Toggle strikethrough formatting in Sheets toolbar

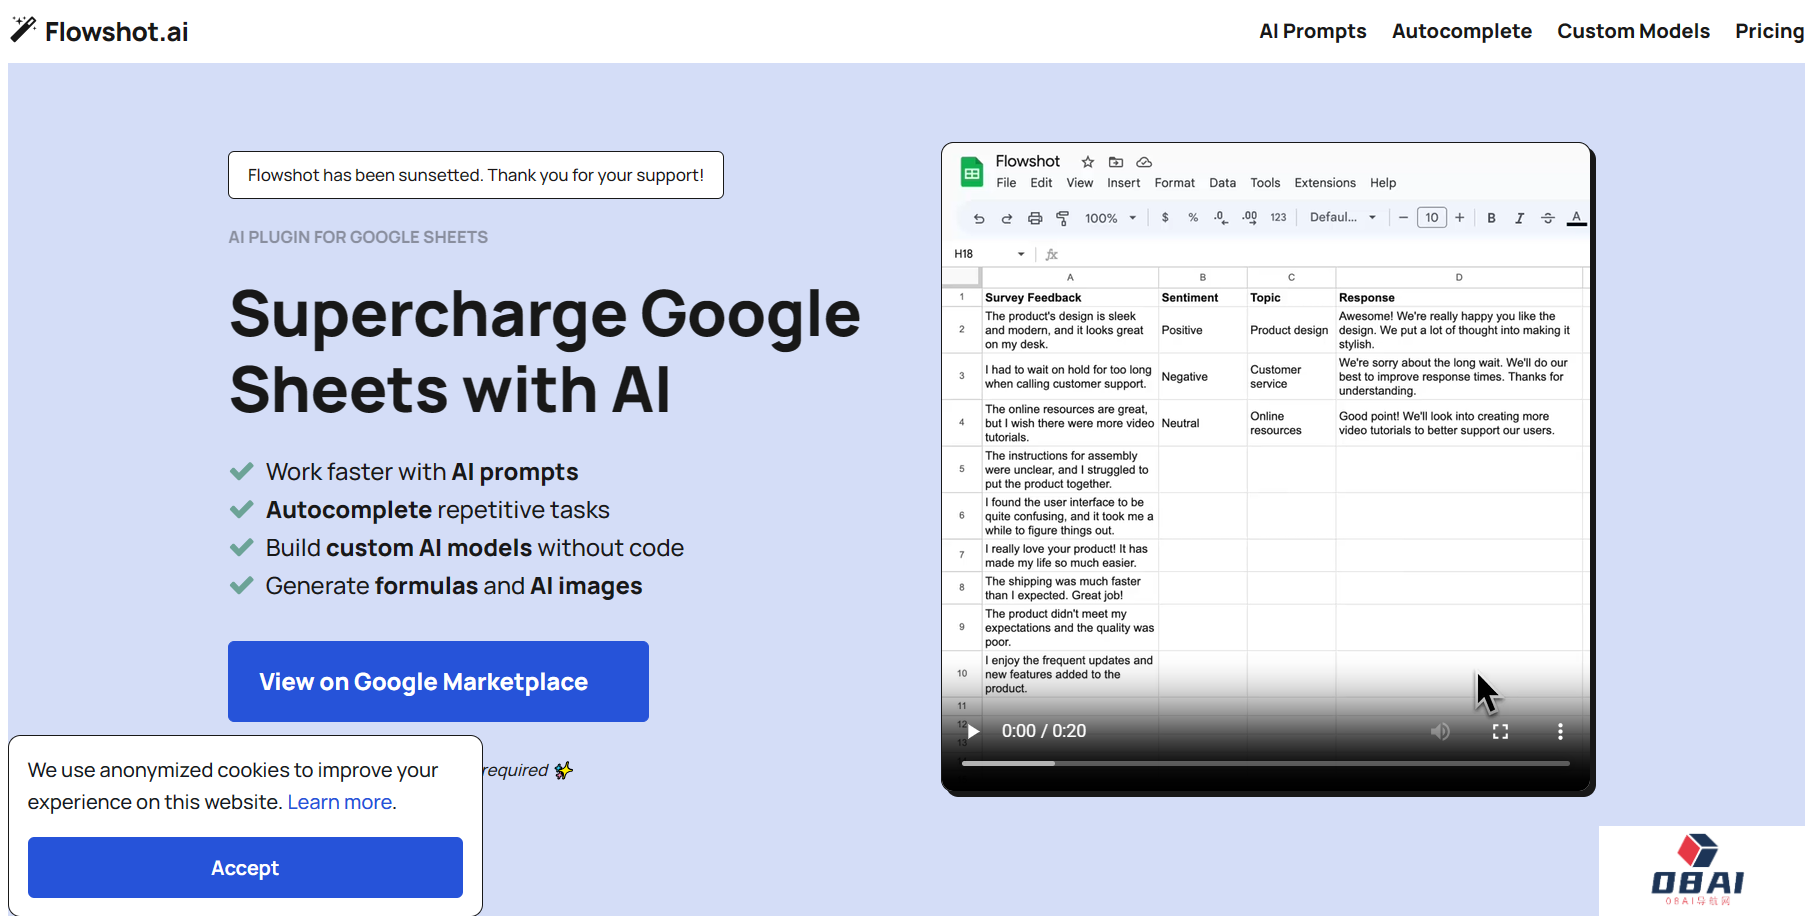(1547, 218)
